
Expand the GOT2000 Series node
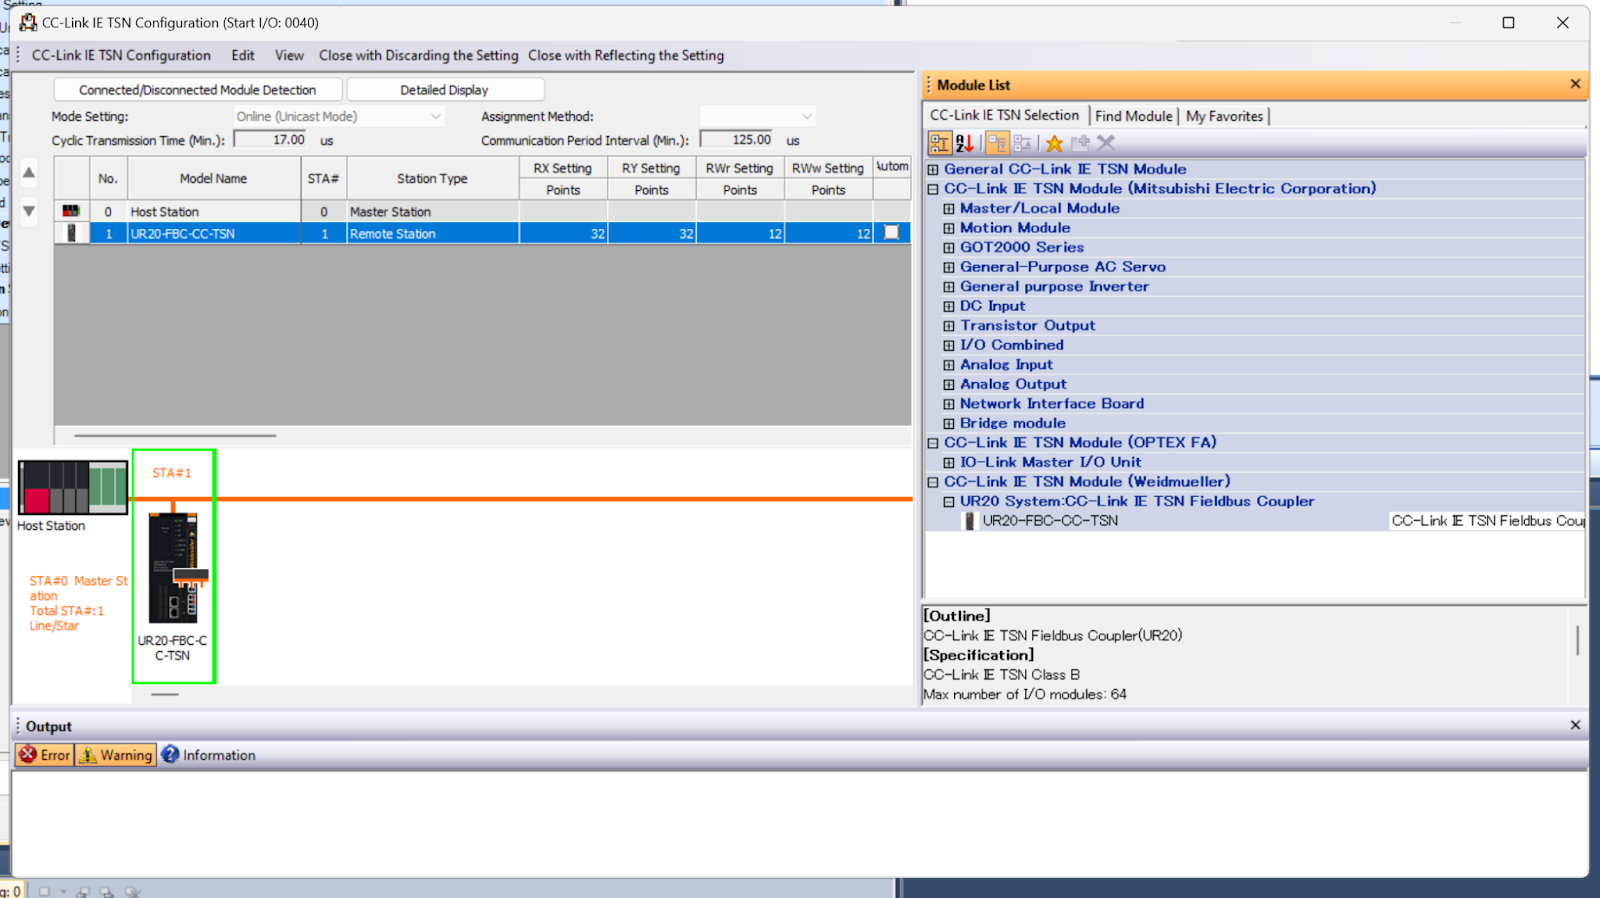pos(949,247)
